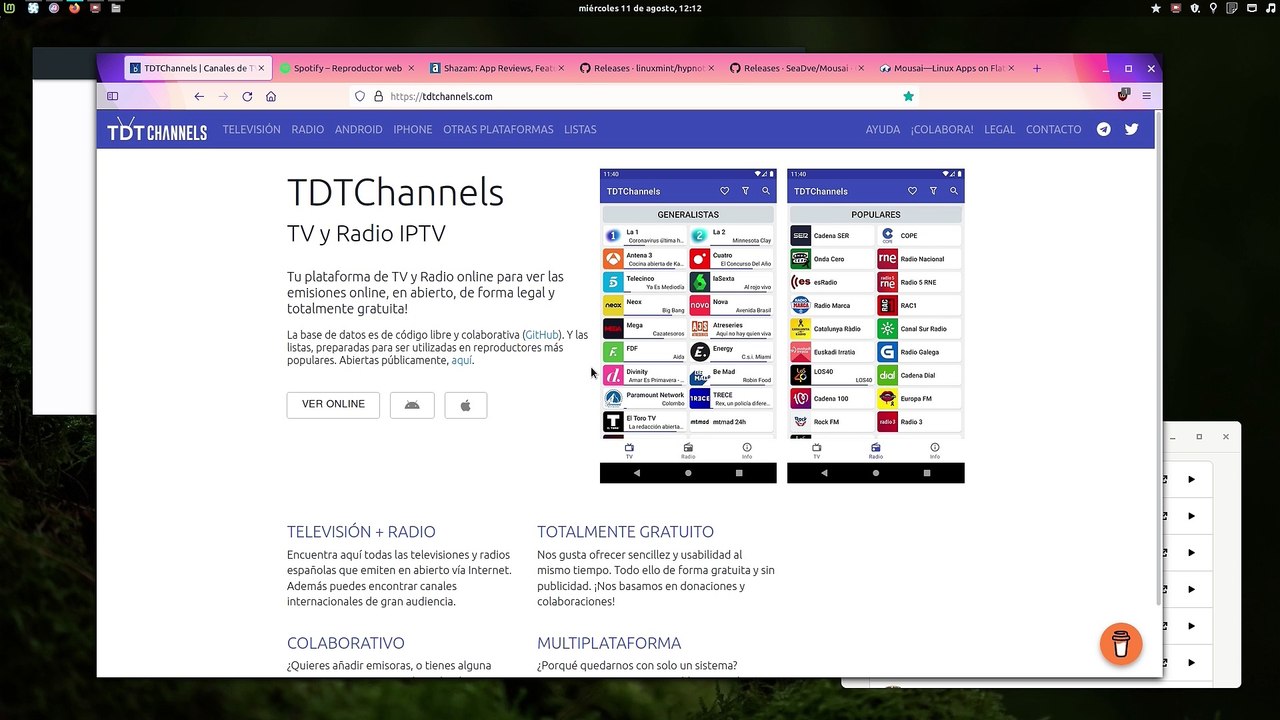The width and height of the screenshot is (1280, 720).
Task: Open a new browser tab
Action: [x=1037, y=68]
